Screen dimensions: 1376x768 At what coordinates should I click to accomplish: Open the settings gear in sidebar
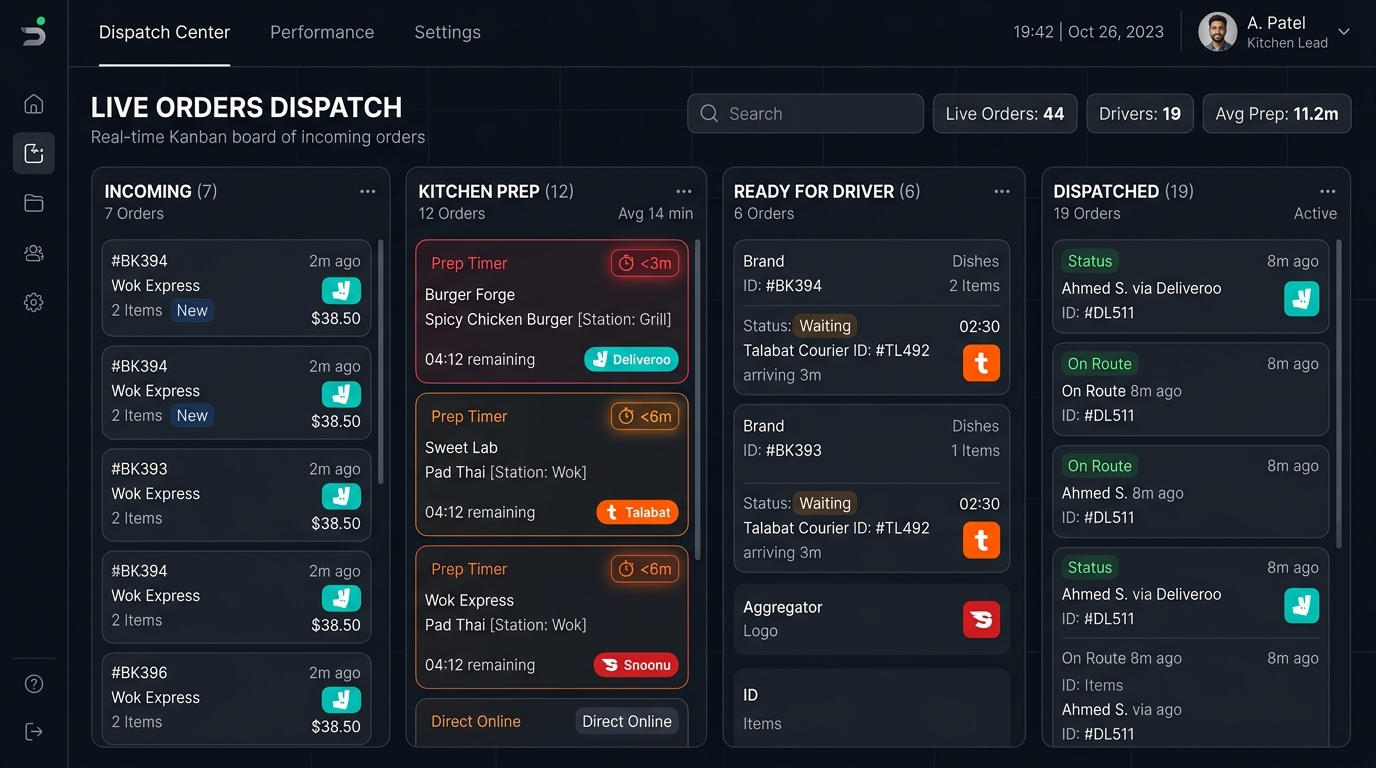click(x=34, y=302)
